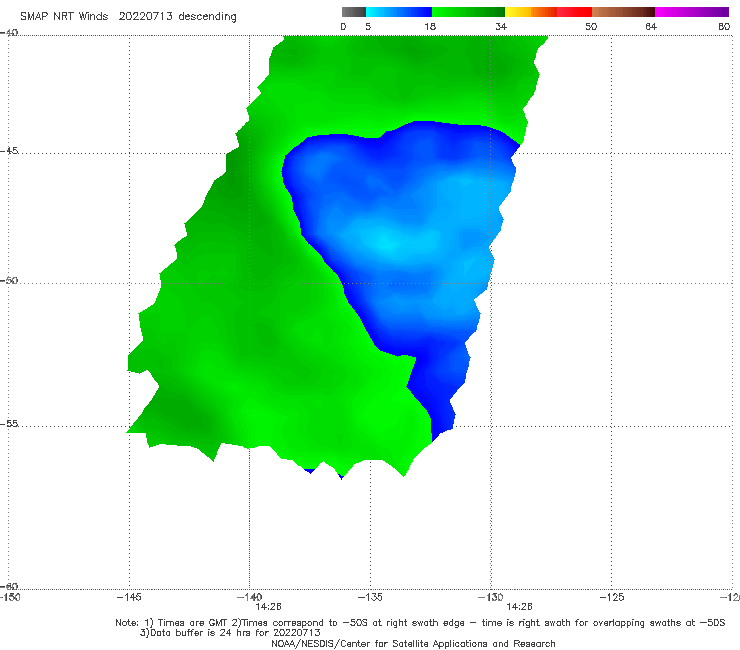
Task: Click the longitude label '-135' on bottom axis
Action: coord(370,597)
